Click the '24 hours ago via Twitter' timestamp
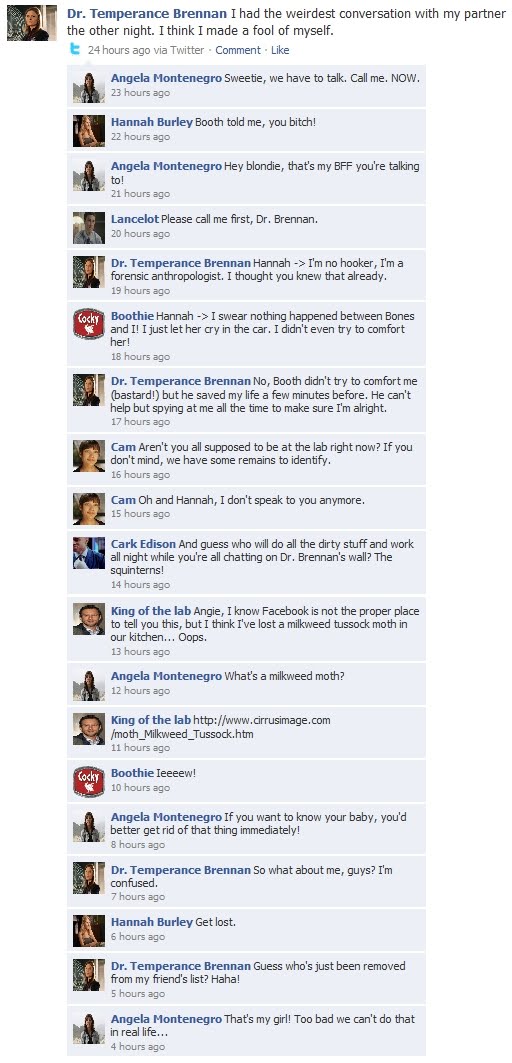This screenshot has width=512, height=1063. 146,50
